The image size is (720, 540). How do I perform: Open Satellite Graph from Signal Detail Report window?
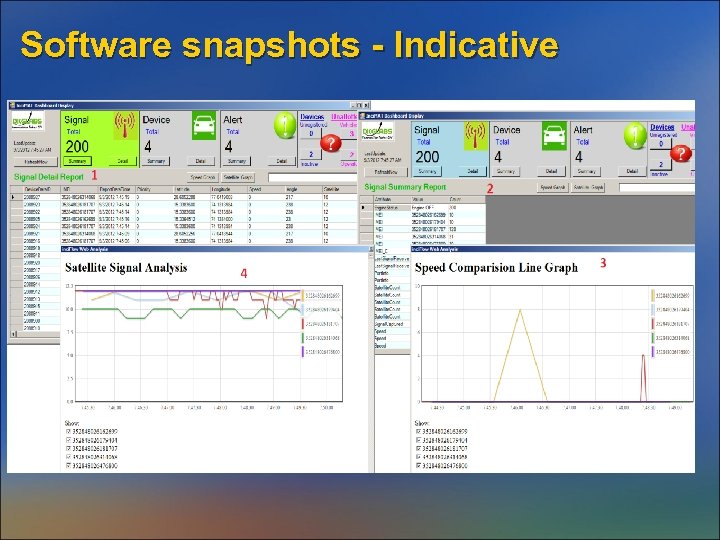[x=238, y=177]
